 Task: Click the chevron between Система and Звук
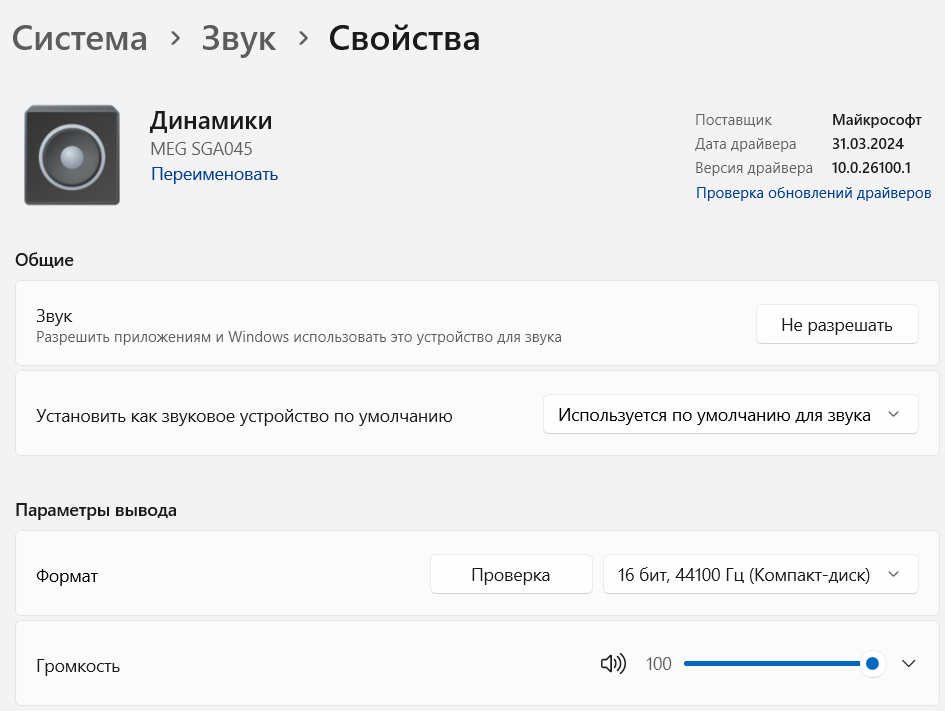175,39
